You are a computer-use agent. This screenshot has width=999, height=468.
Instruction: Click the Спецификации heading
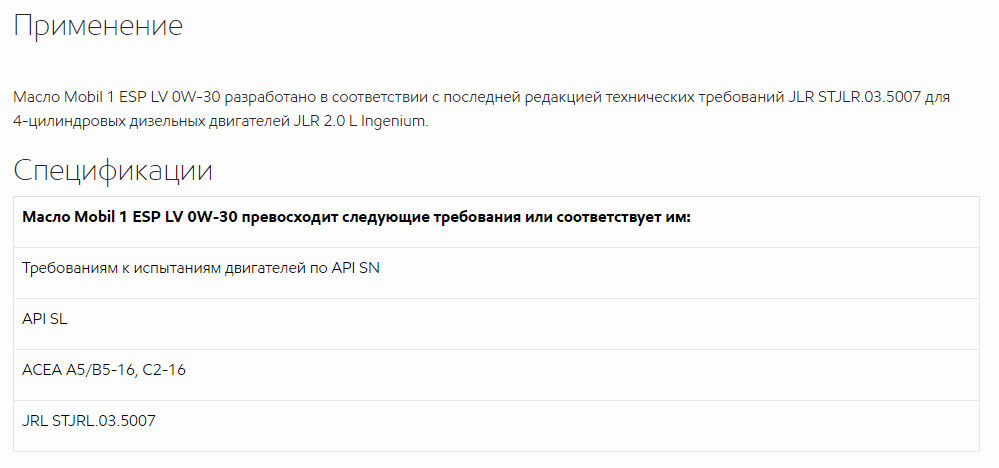pyautogui.click(x=113, y=170)
